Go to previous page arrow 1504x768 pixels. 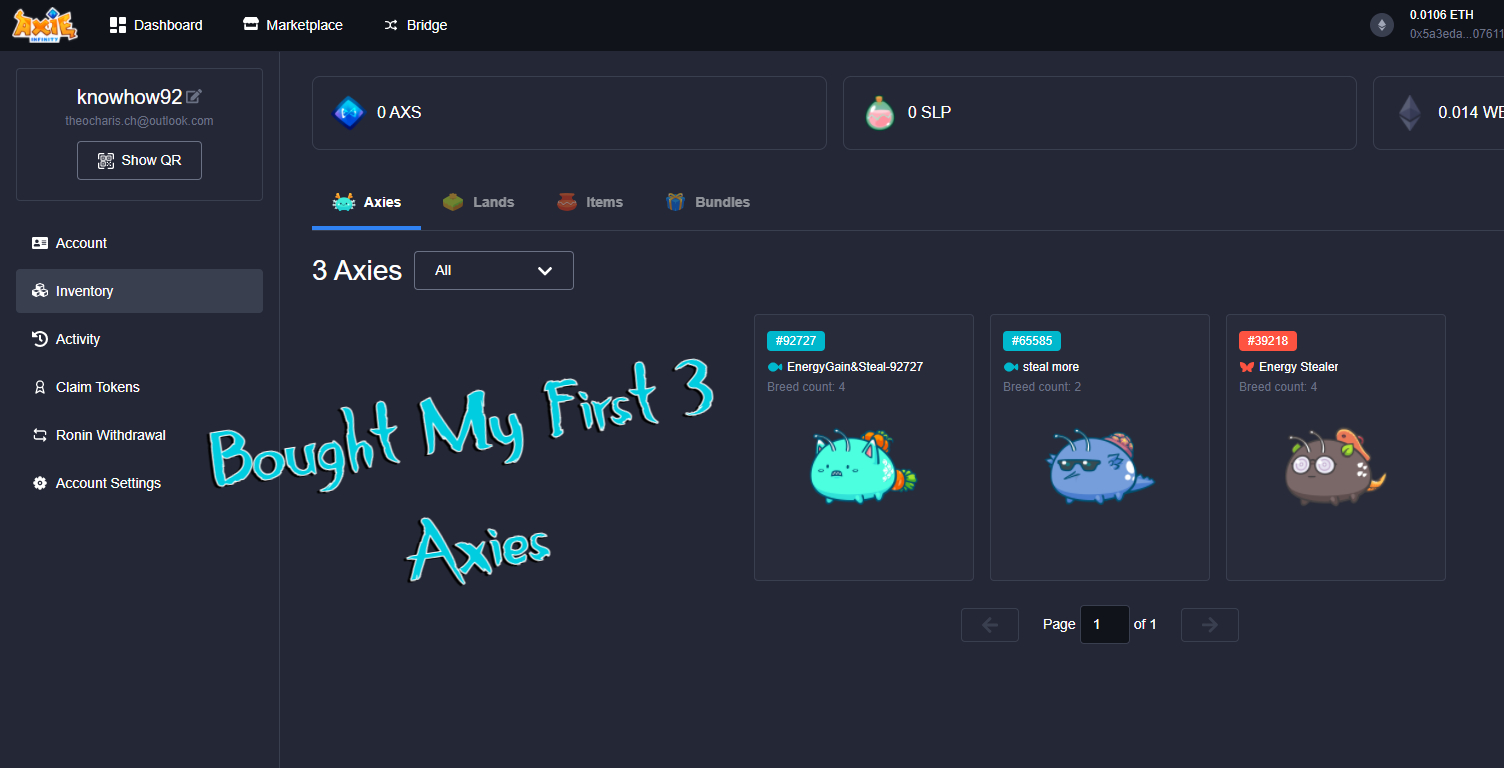point(990,625)
